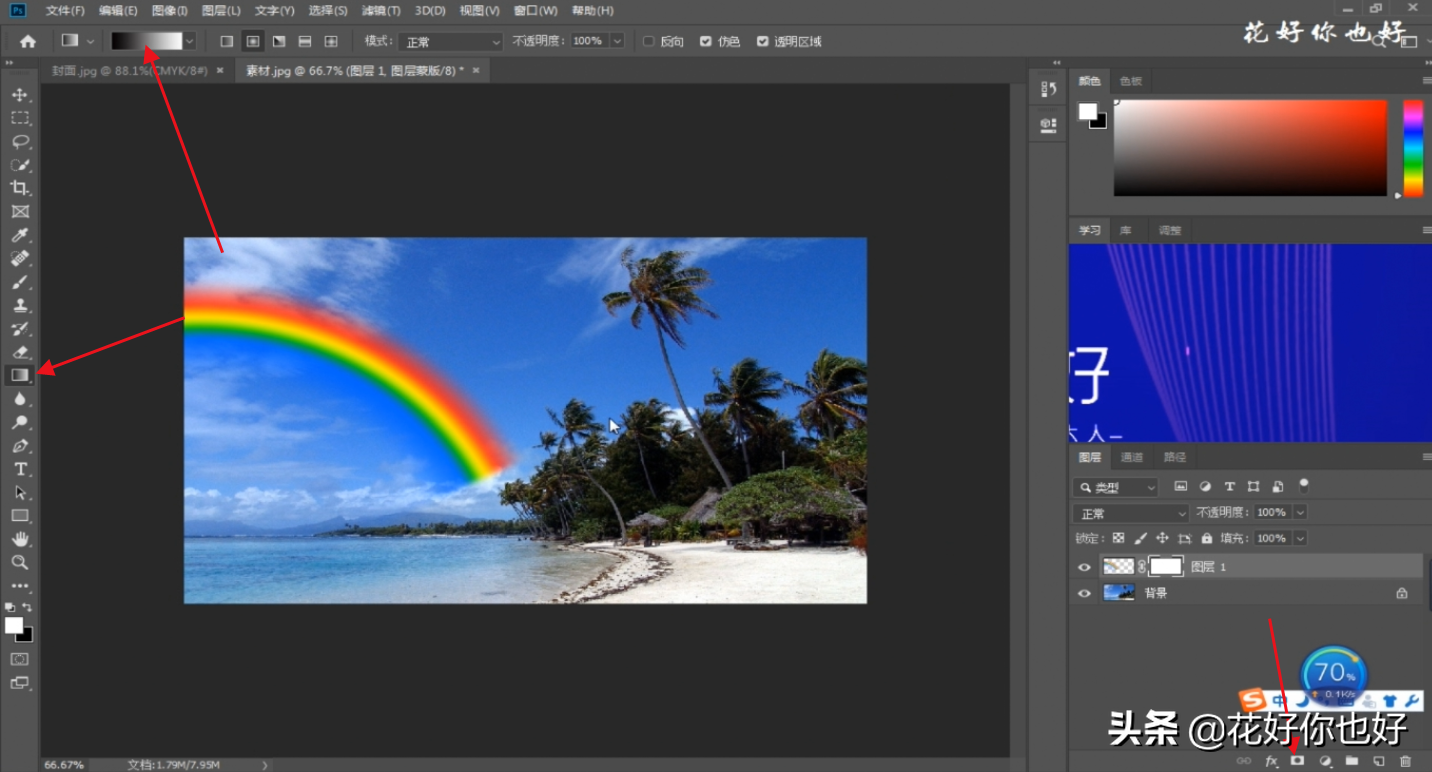This screenshot has height=772, width=1432.
Task: Toggle the lock transparent pixels button
Action: click(x=1118, y=538)
